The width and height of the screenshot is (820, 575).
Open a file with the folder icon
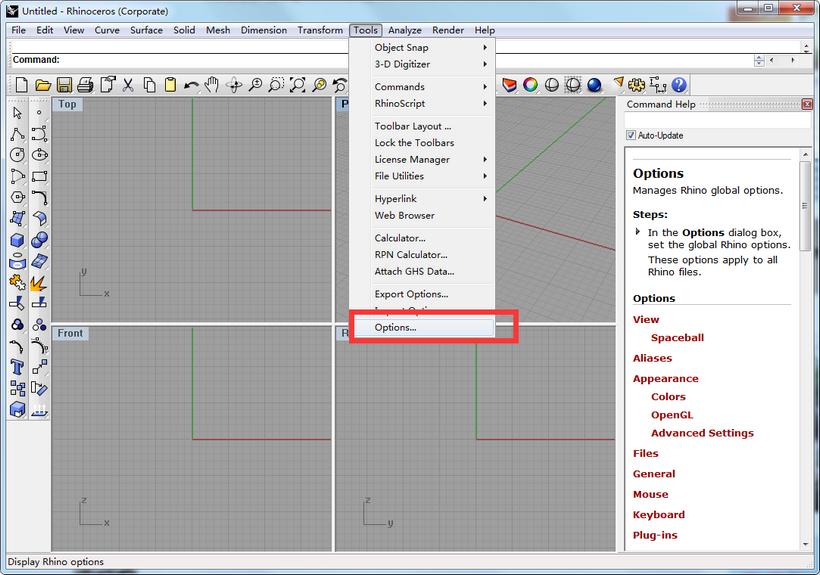point(43,85)
